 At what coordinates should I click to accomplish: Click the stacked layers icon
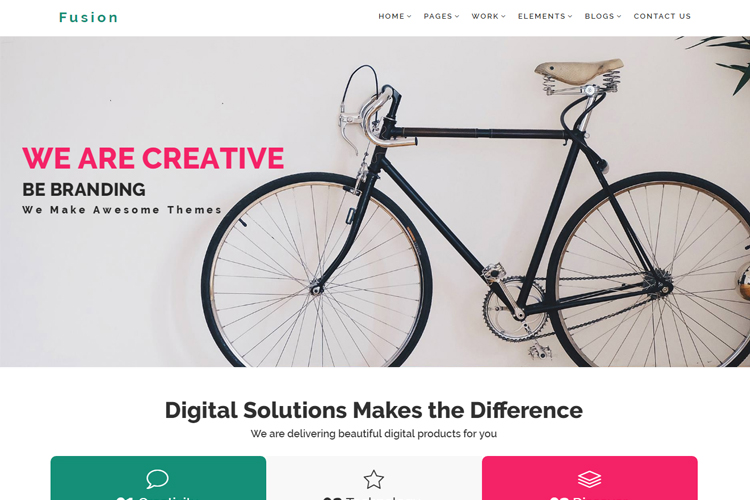[x=589, y=479]
